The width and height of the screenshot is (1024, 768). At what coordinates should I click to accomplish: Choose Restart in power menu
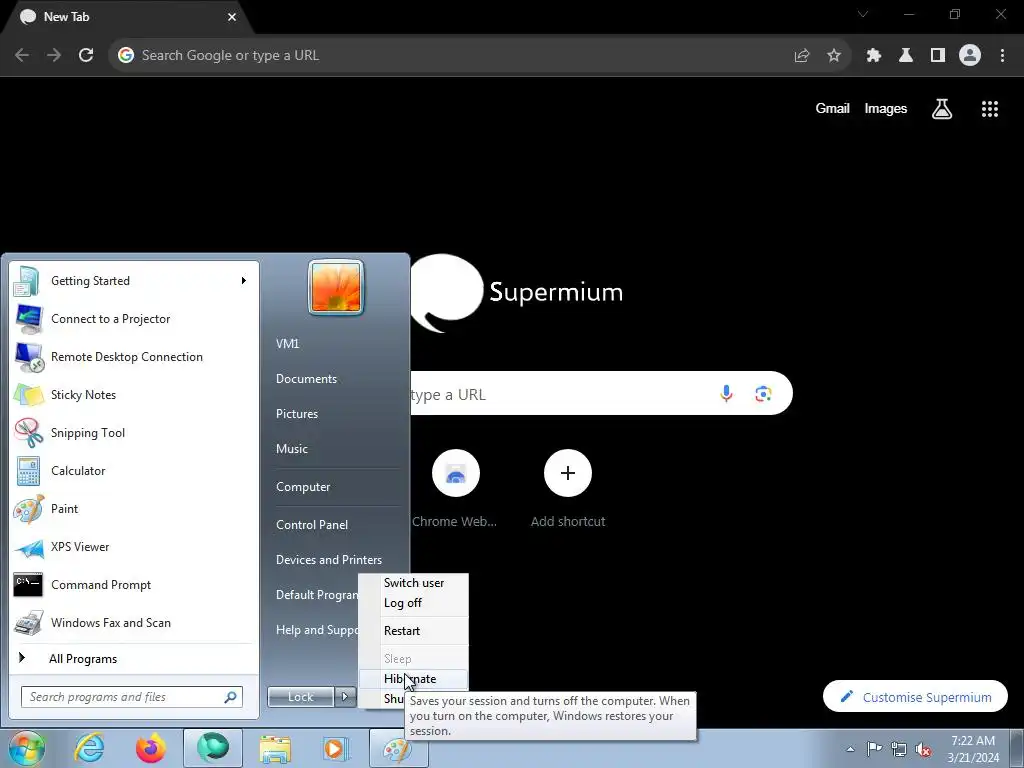pyautogui.click(x=413, y=631)
